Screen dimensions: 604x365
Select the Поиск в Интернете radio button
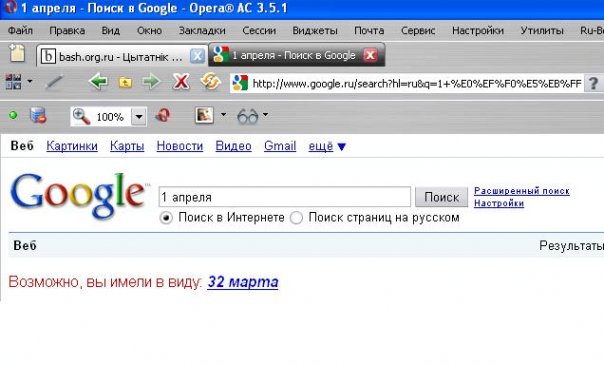pos(166,218)
